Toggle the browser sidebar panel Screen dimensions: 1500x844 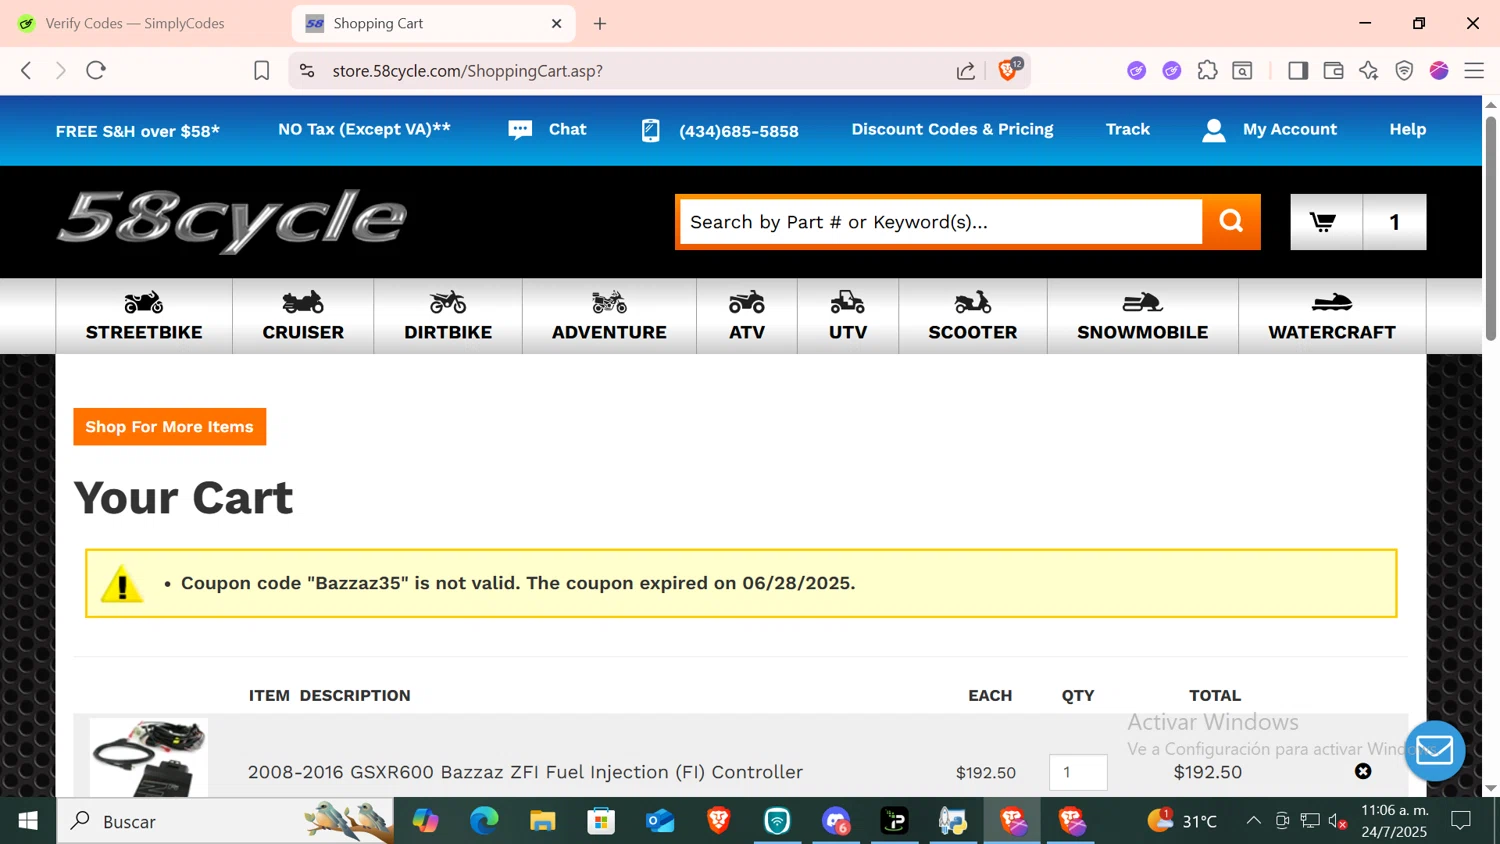1298,71
